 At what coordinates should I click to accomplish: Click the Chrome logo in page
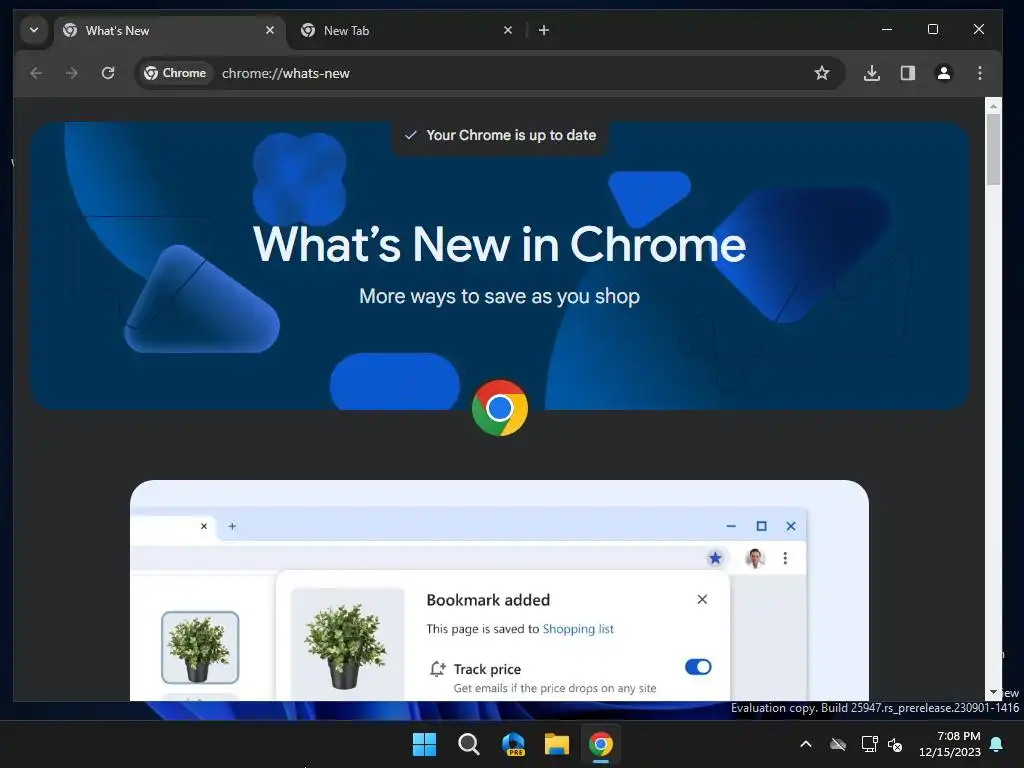(x=500, y=408)
